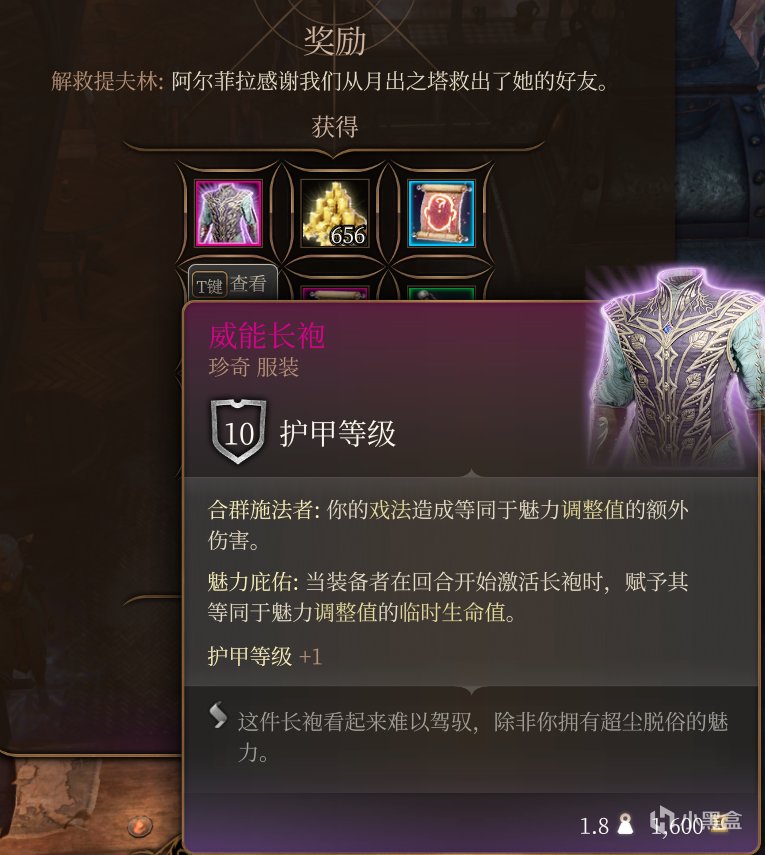Click the armor class shield icon showing 10
Viewport: 765px width, 855px height.
(x=238, y=431)
